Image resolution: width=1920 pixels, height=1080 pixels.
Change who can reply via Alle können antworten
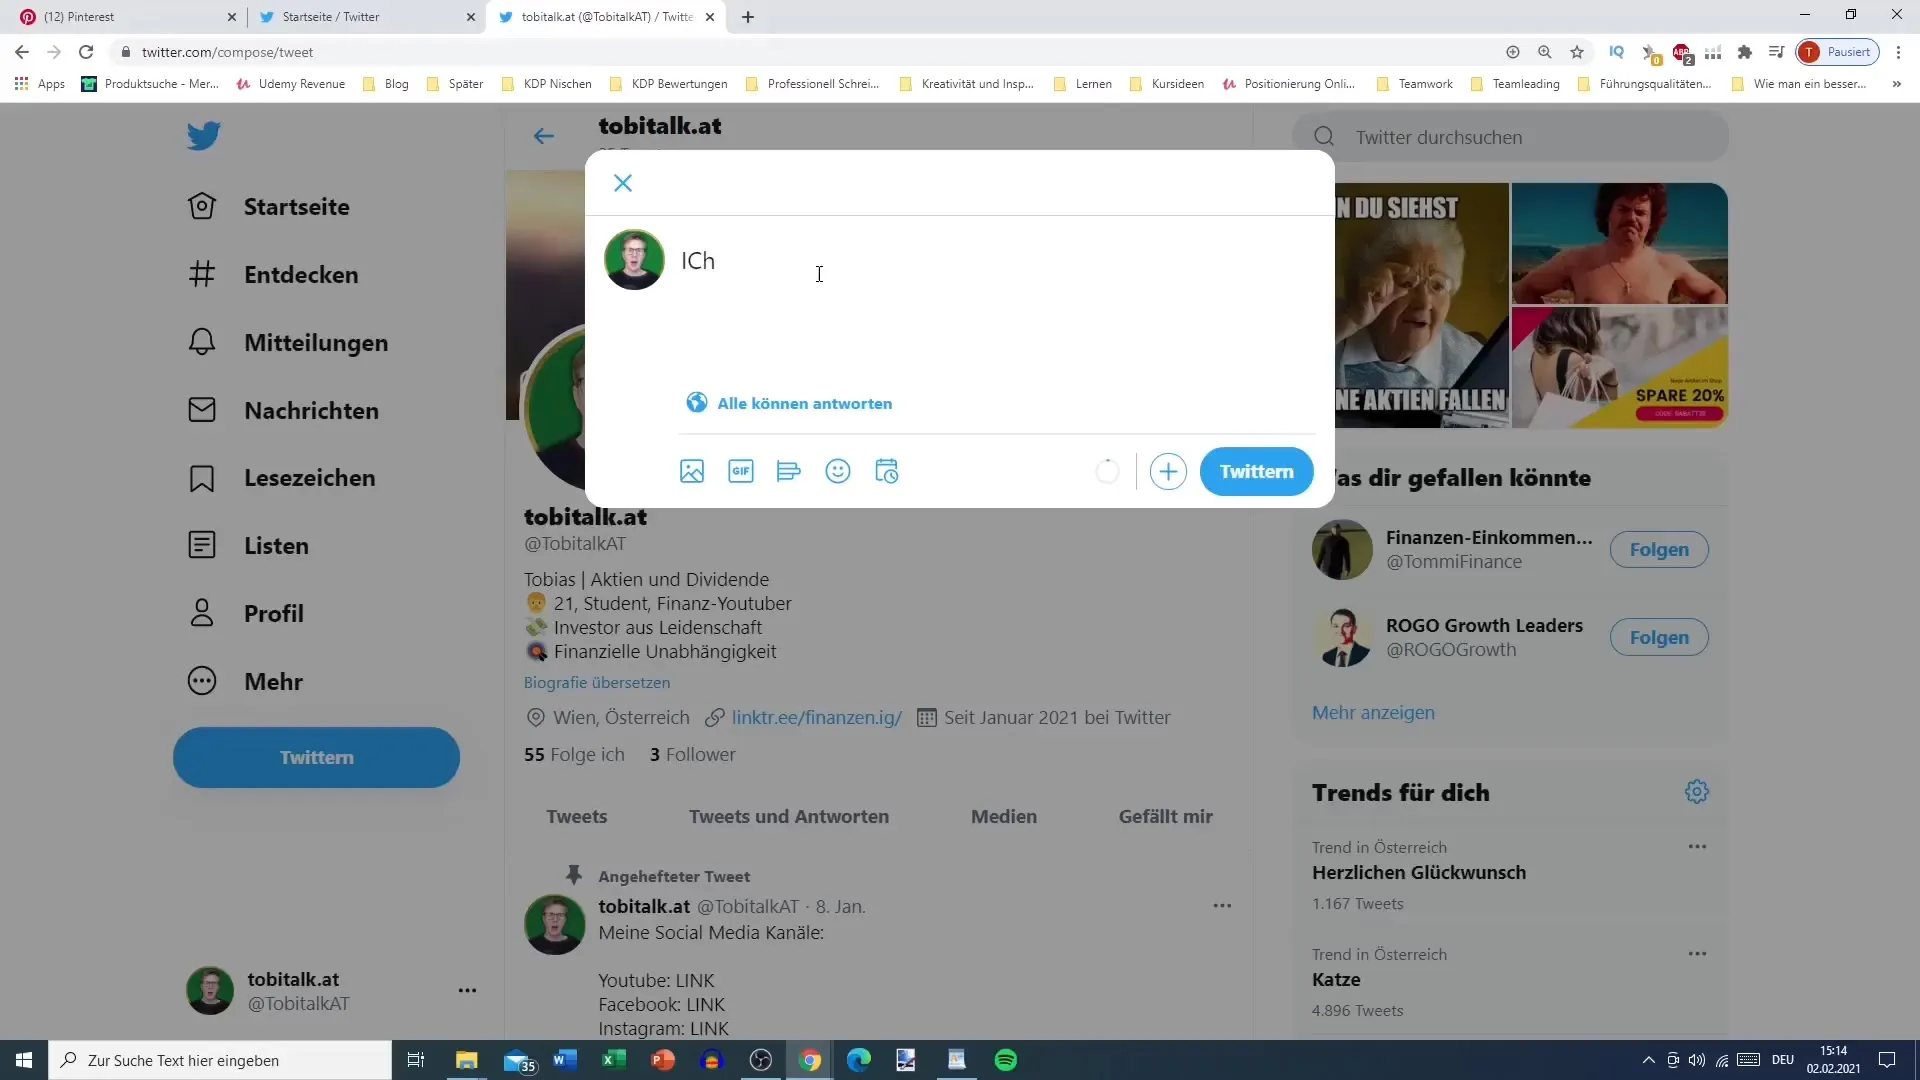[x=789, y=403]
